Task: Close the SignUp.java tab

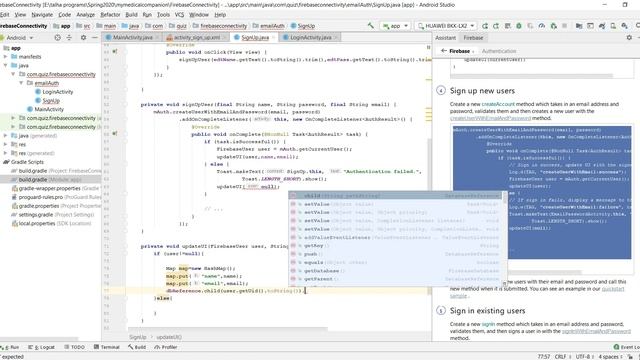Action: pos(274,38)
